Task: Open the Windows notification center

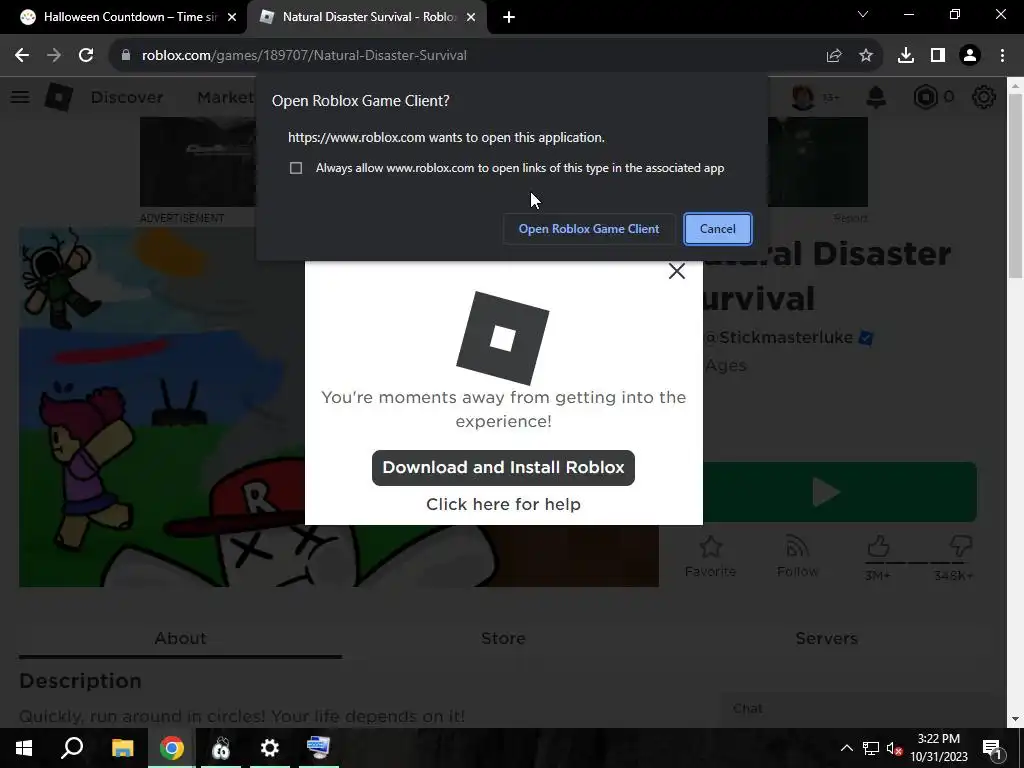Action: pos(992,748)
